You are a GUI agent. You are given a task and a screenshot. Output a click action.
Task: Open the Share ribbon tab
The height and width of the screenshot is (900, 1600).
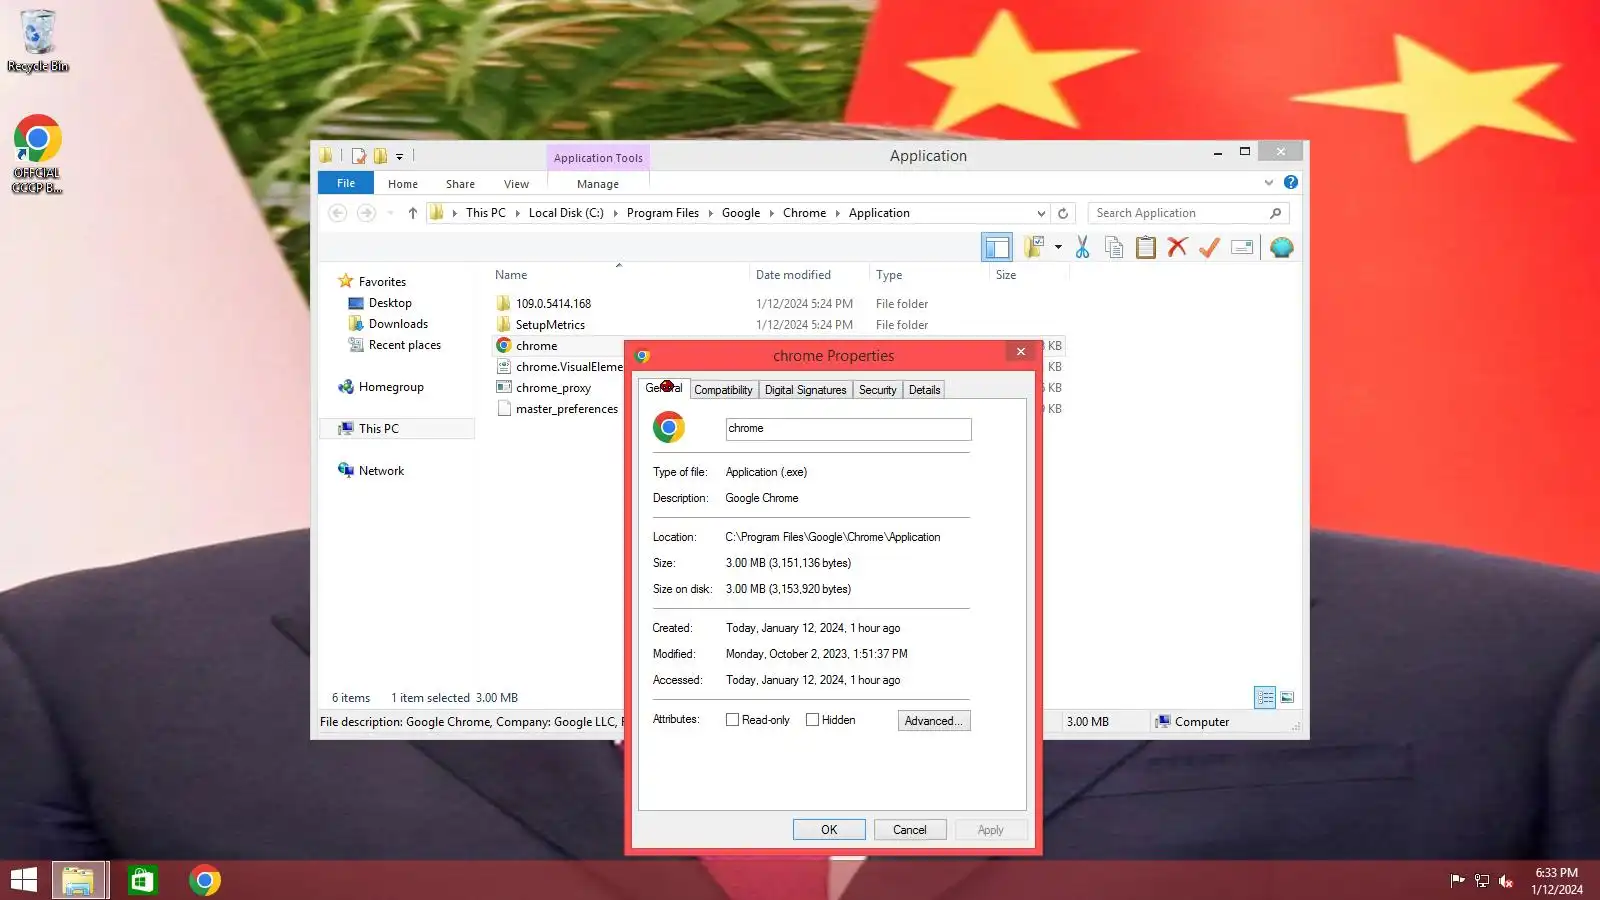point(460,184)
